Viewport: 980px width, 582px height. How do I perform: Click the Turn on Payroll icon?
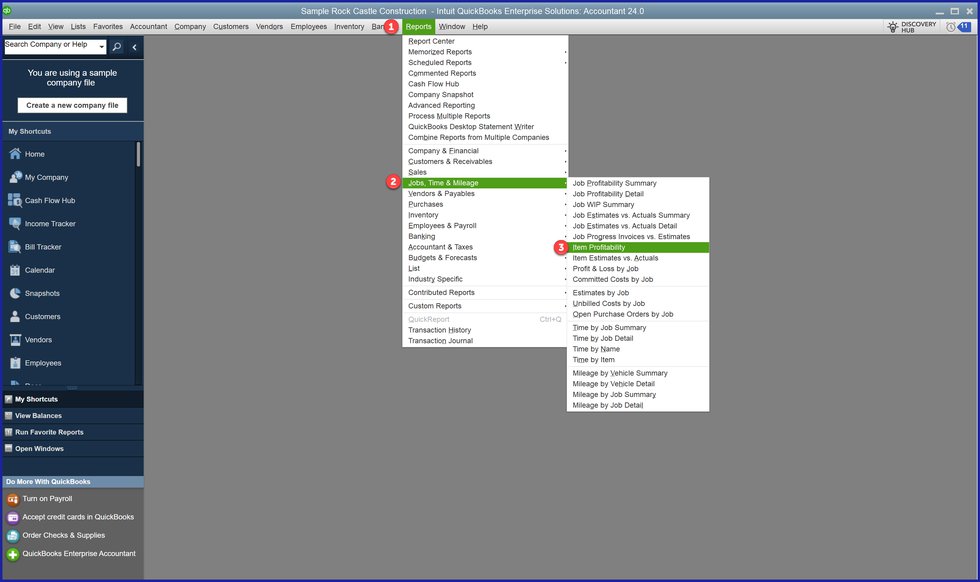(13, 498)
